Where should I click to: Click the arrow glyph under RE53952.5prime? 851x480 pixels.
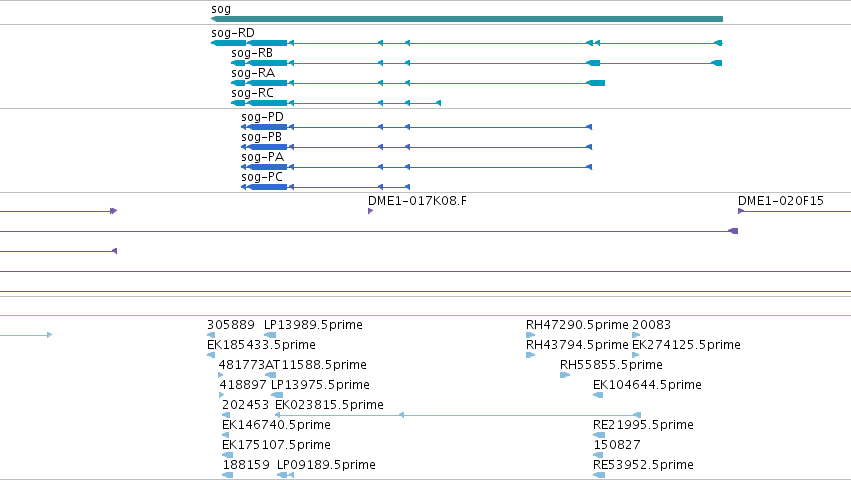click(x=599, y=475)
